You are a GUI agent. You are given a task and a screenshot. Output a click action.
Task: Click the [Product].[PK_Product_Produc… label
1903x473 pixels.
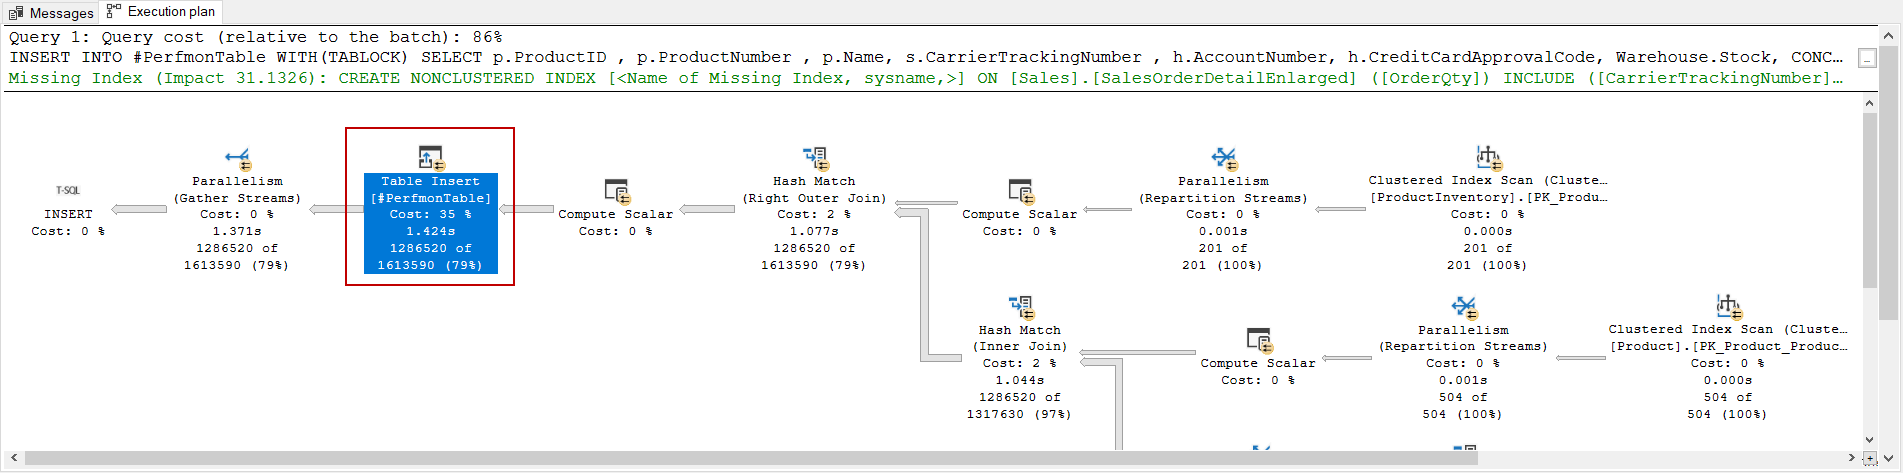click(1728, 346)
